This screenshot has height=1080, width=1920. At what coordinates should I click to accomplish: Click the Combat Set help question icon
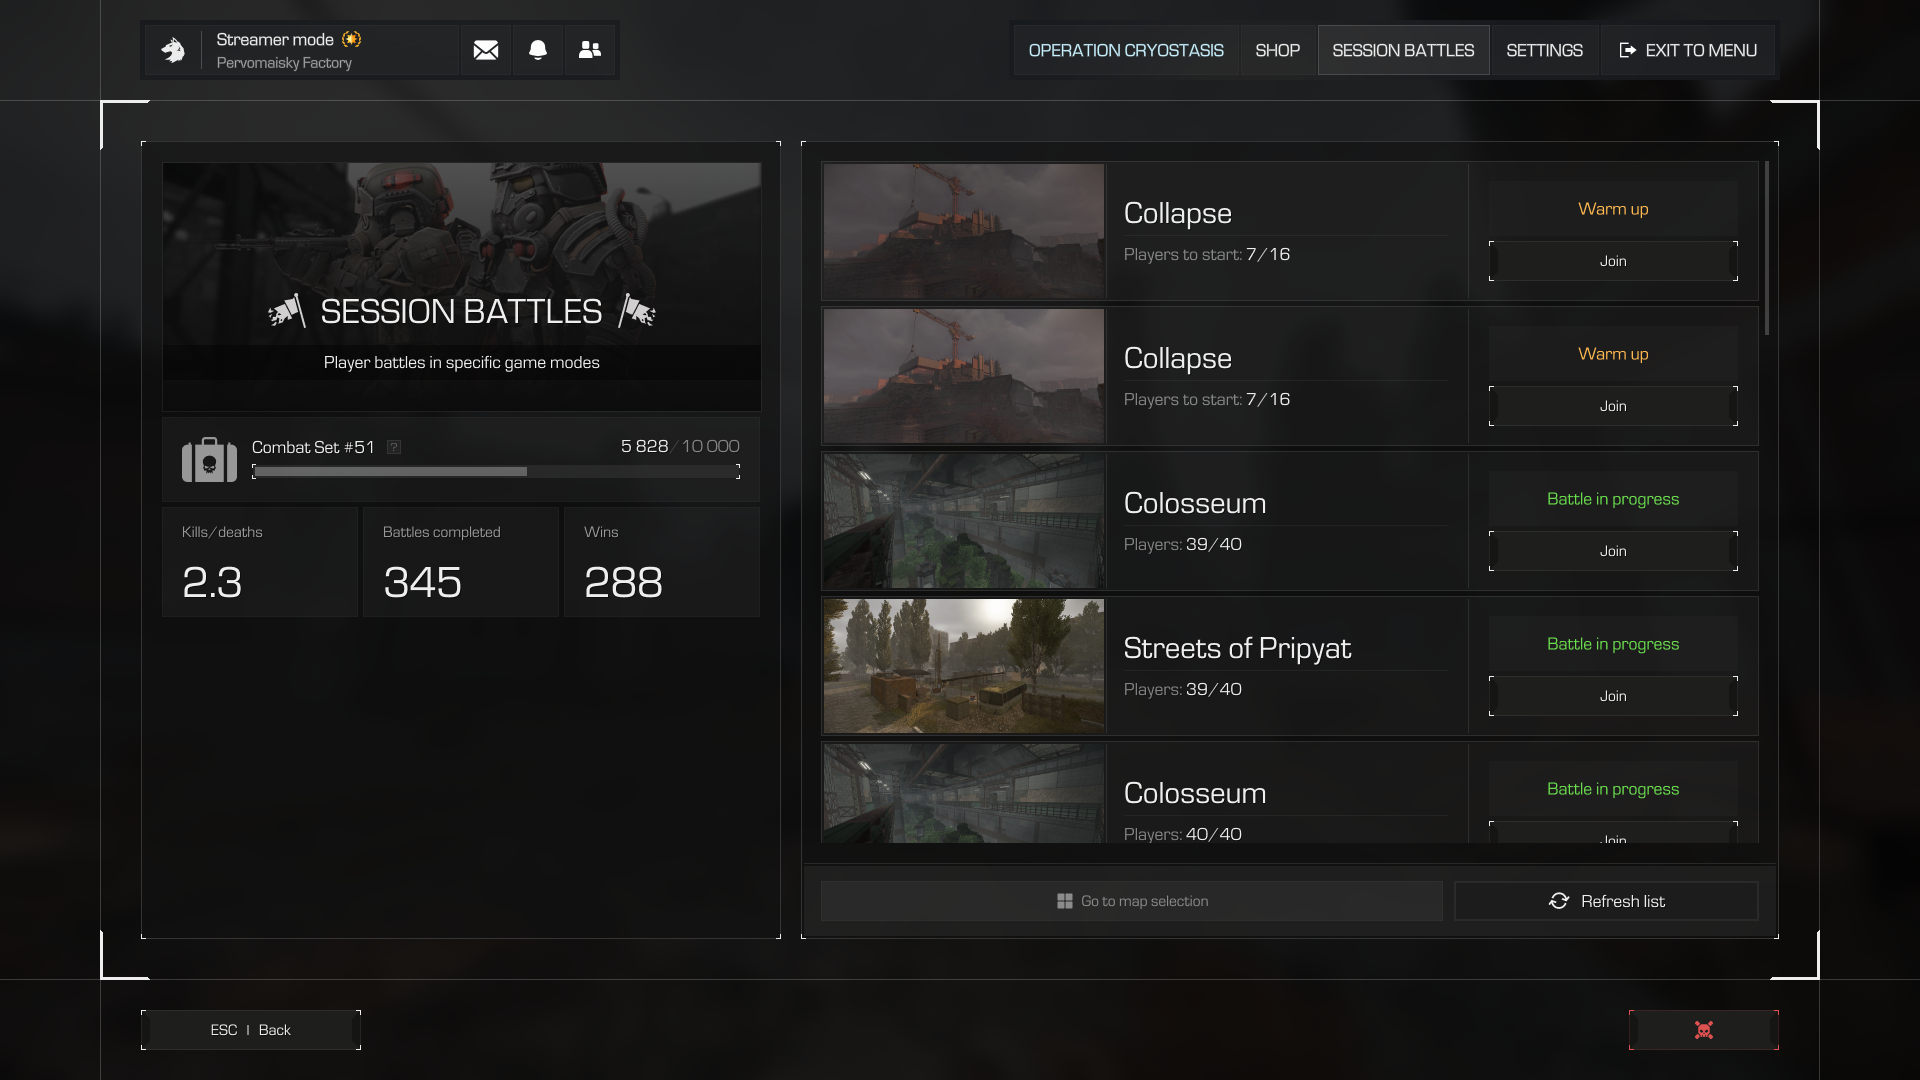394,447
